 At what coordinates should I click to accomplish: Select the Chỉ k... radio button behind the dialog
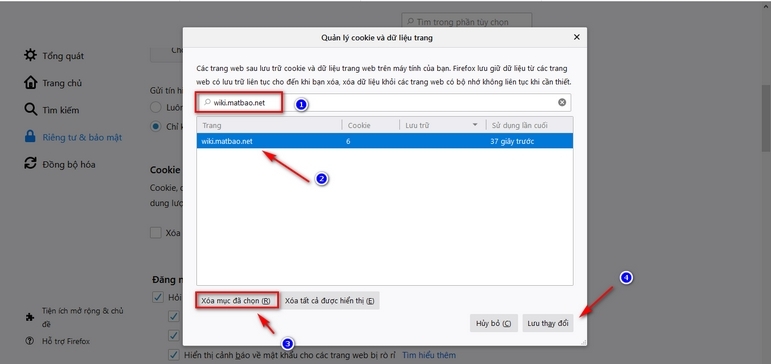point(156,126)
